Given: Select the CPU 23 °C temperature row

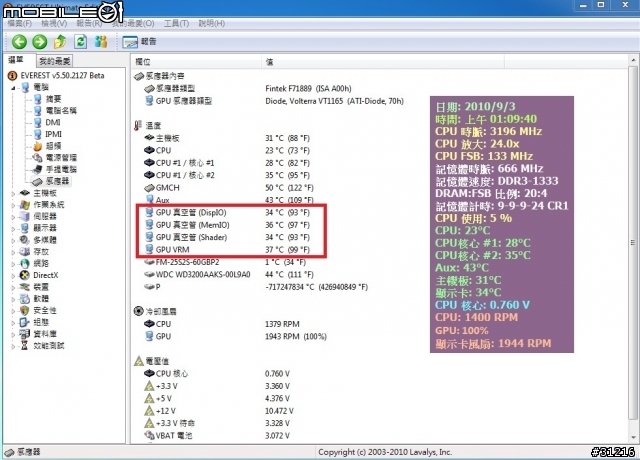Looking at the screenshot, I should coord(227,150).
